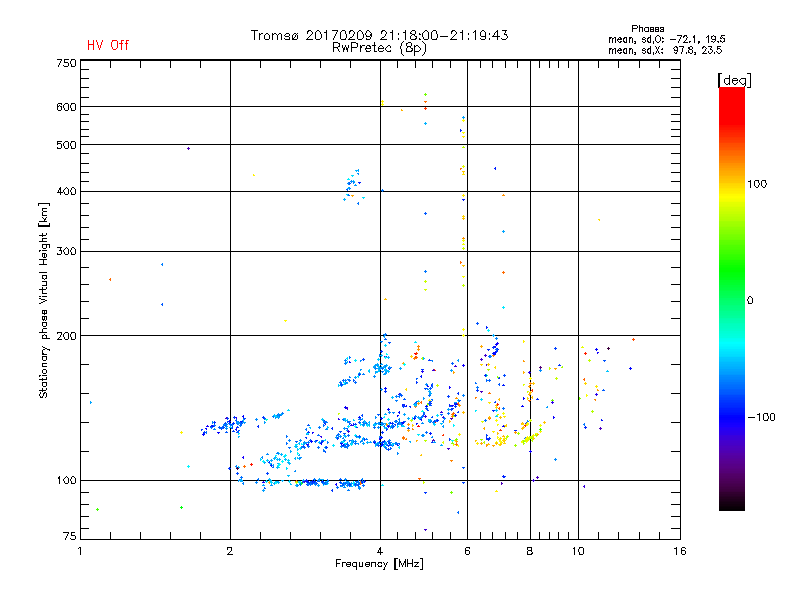Click the purple data point near 500 km
The height and width of the screenshot is (600, 800).
pos(188,148)
